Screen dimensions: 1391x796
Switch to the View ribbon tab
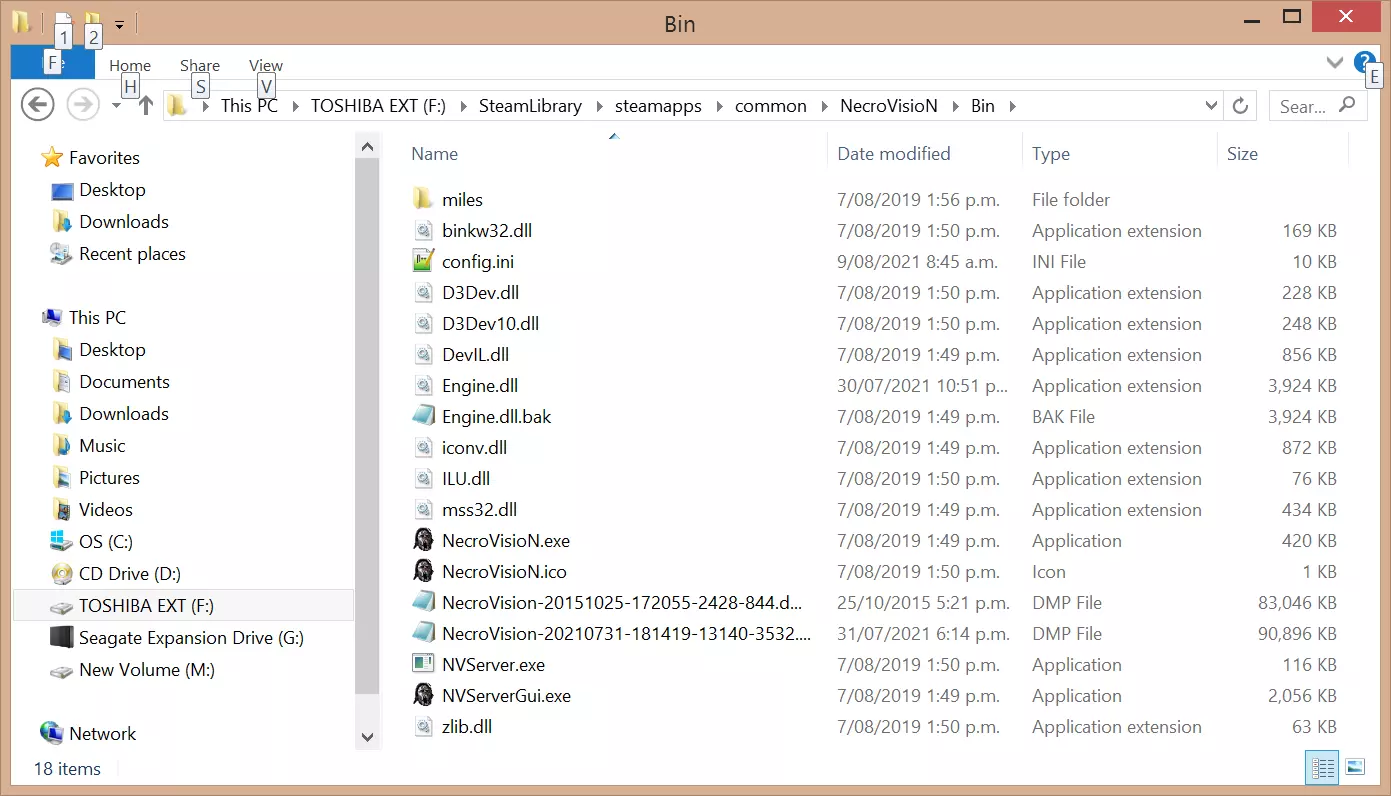pyautogui.click(x=266, y=65)
